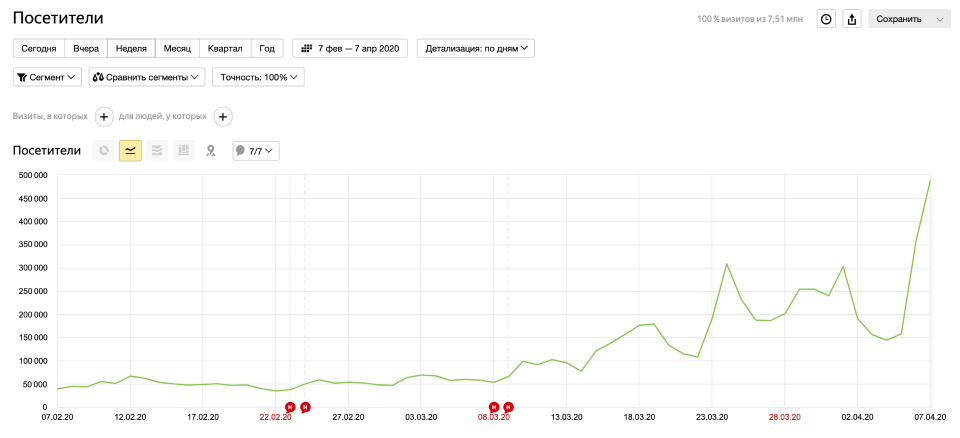
Task: Switch to pie chart view
Action: pyautogui.click(x=103, y=151)
